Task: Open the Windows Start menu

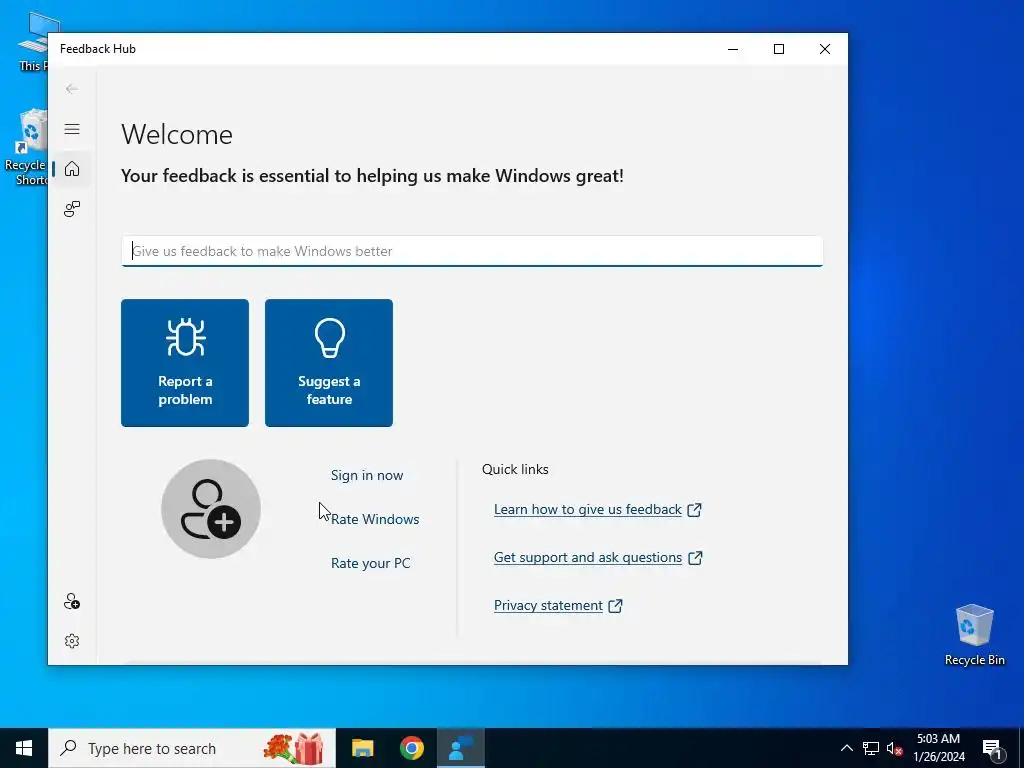Action: pos(24,748)
